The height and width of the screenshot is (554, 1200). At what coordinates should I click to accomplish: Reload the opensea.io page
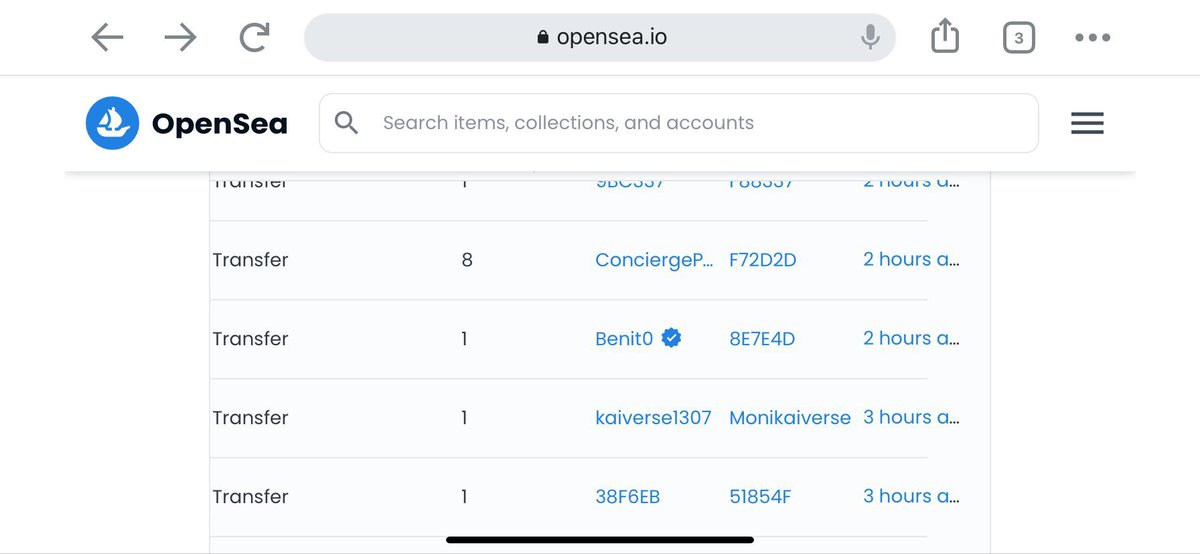[x=255, y=38]
